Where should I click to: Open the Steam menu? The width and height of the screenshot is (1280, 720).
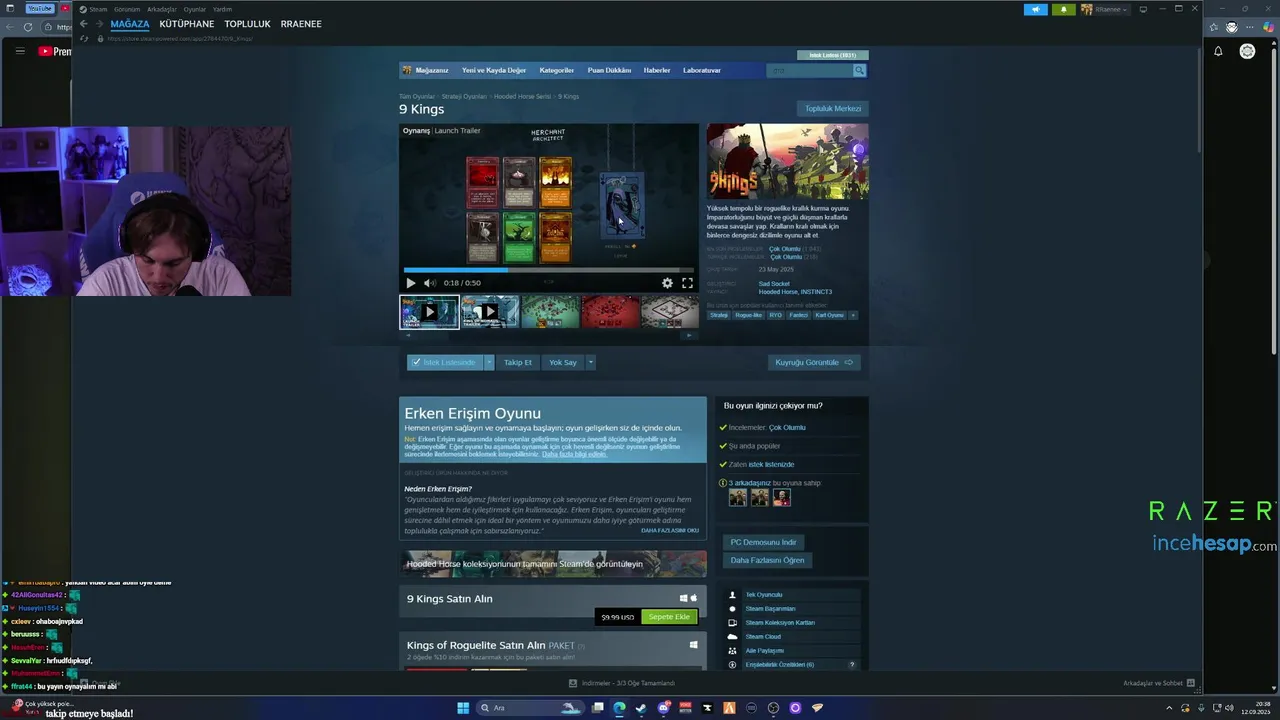tap(98, 9)
